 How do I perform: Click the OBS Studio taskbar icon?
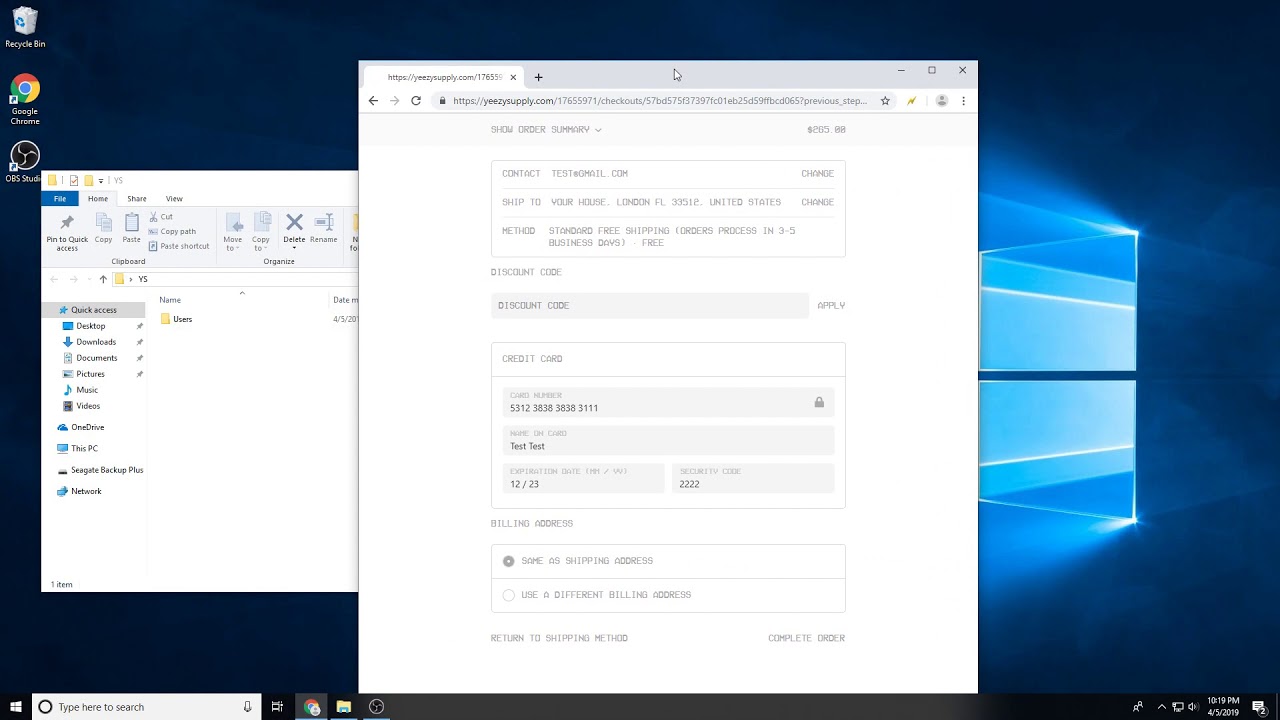click(376, 707)
